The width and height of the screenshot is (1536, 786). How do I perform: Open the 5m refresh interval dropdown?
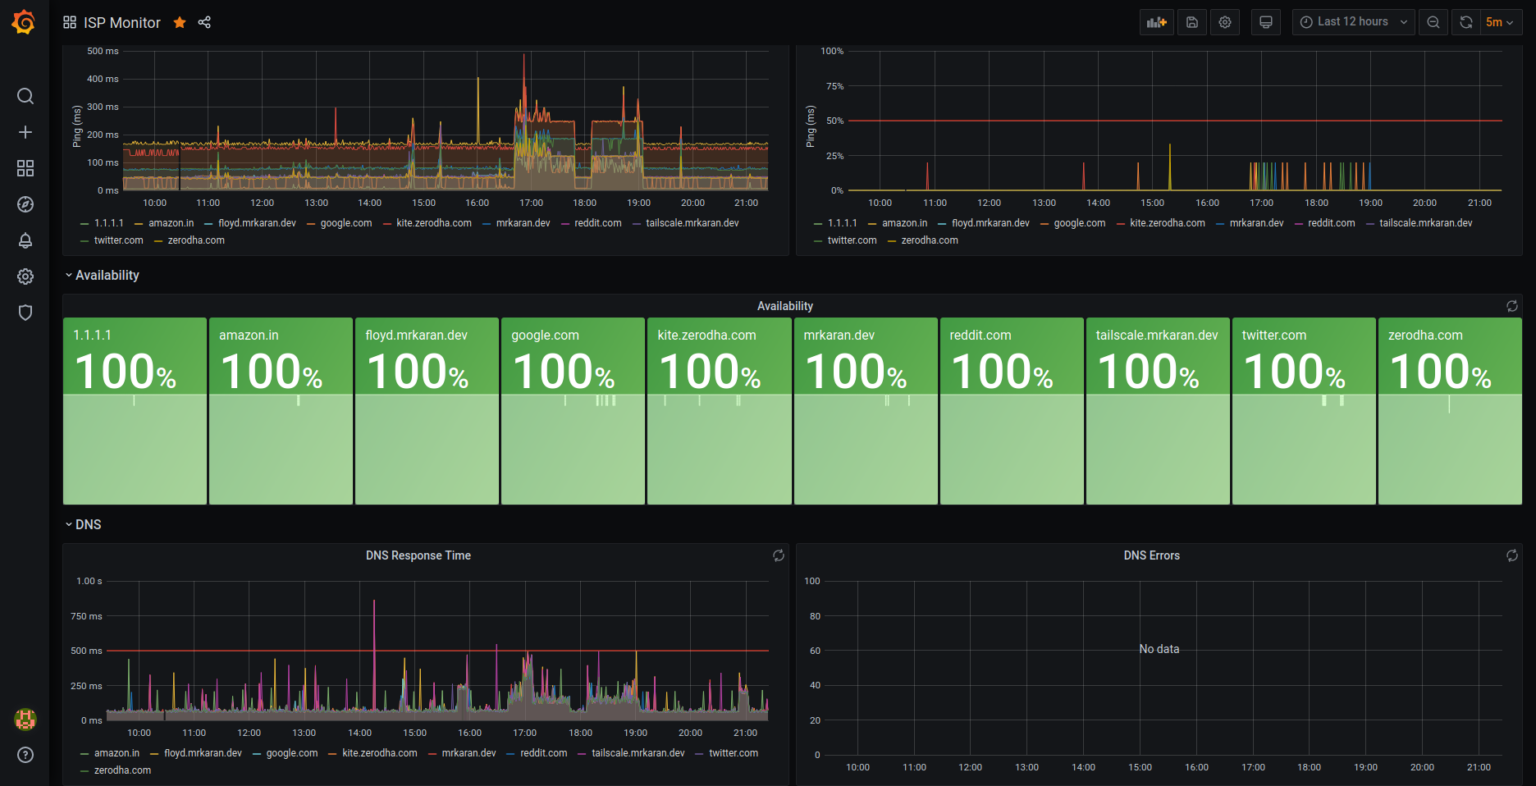tap(1500, 21)
